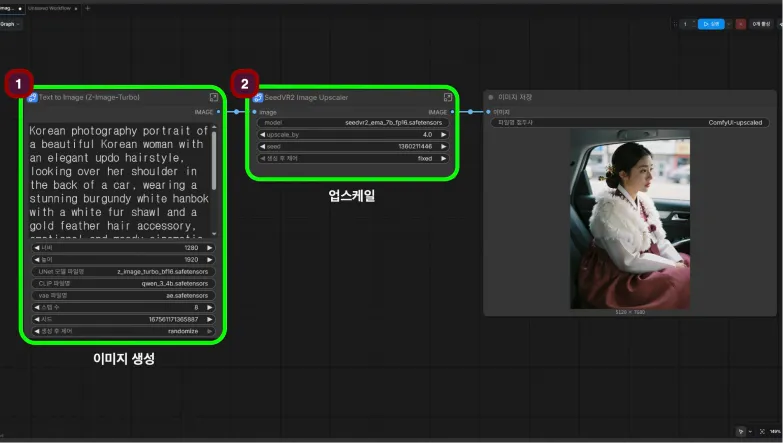Decrease 너비 width value 1280 with left arrow
This screenshot has height=443, width=783.
tap(36, 248)
